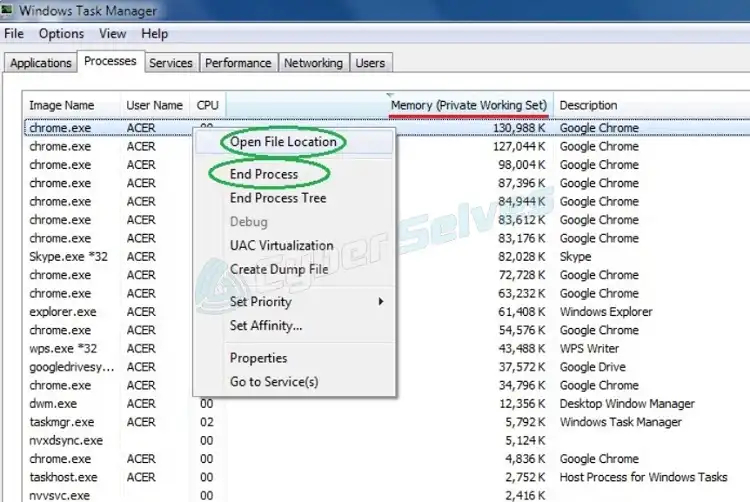Click the 12,356 K memory value
Image resolution: width=750 pixels, height=502 pixels.
[x=522, y=404]
